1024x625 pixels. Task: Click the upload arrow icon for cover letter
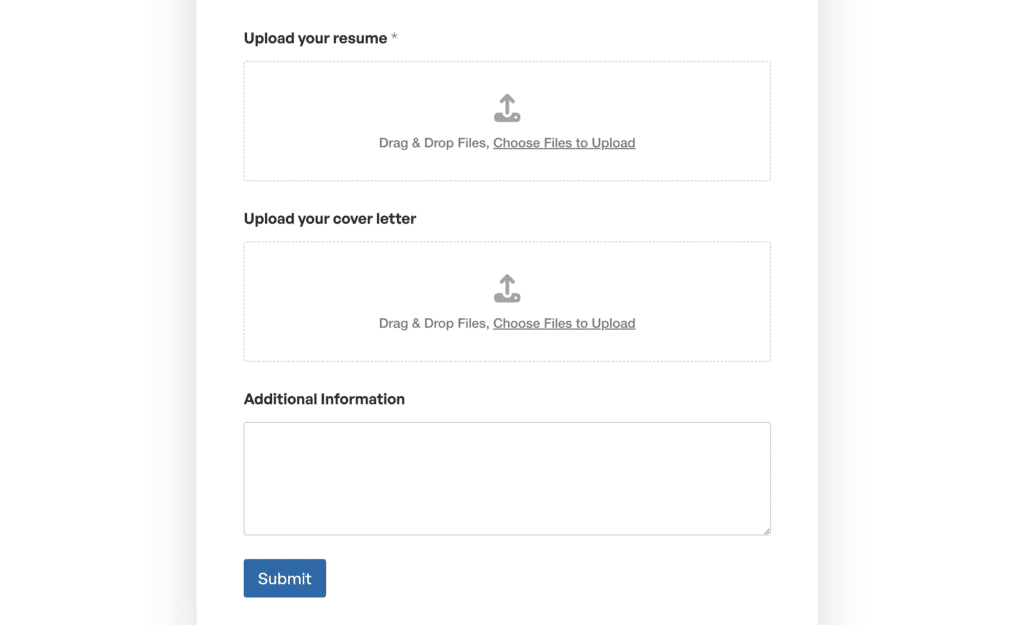point(507,288)
